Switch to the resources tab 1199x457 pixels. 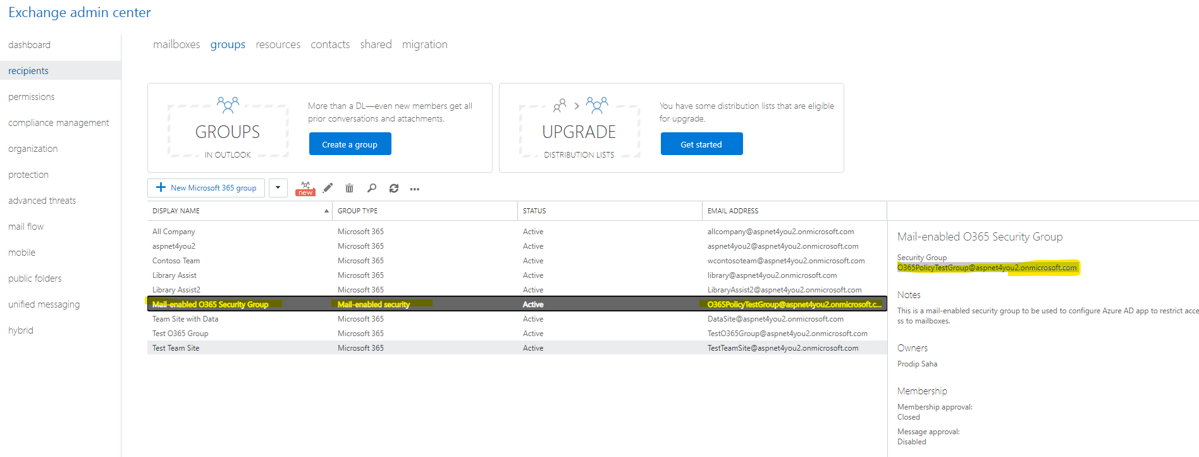[278, 44]
